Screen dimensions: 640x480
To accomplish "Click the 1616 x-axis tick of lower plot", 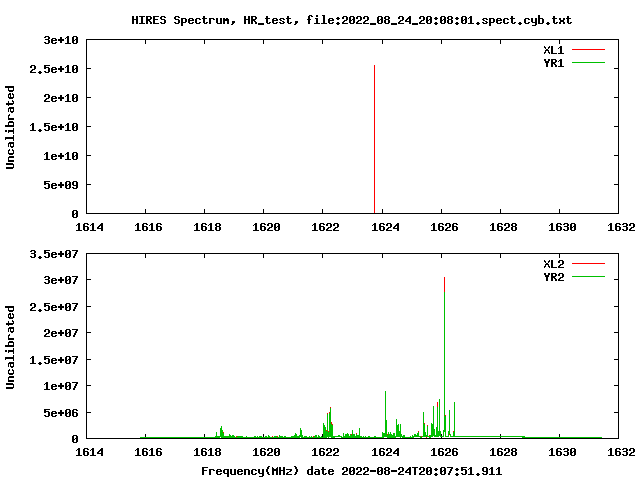I will click(x=148, y=452).
